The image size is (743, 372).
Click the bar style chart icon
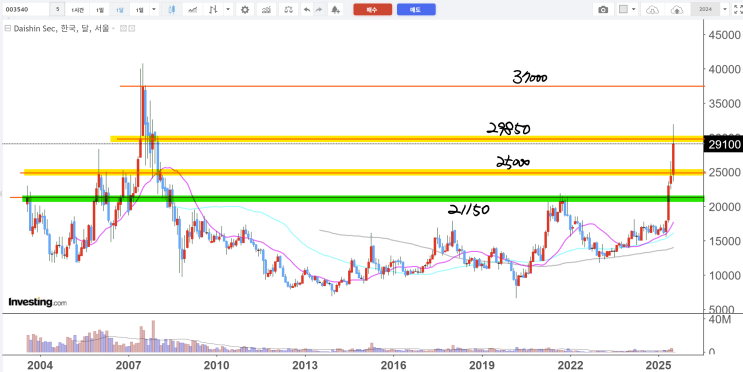click(x=214, y=9)
